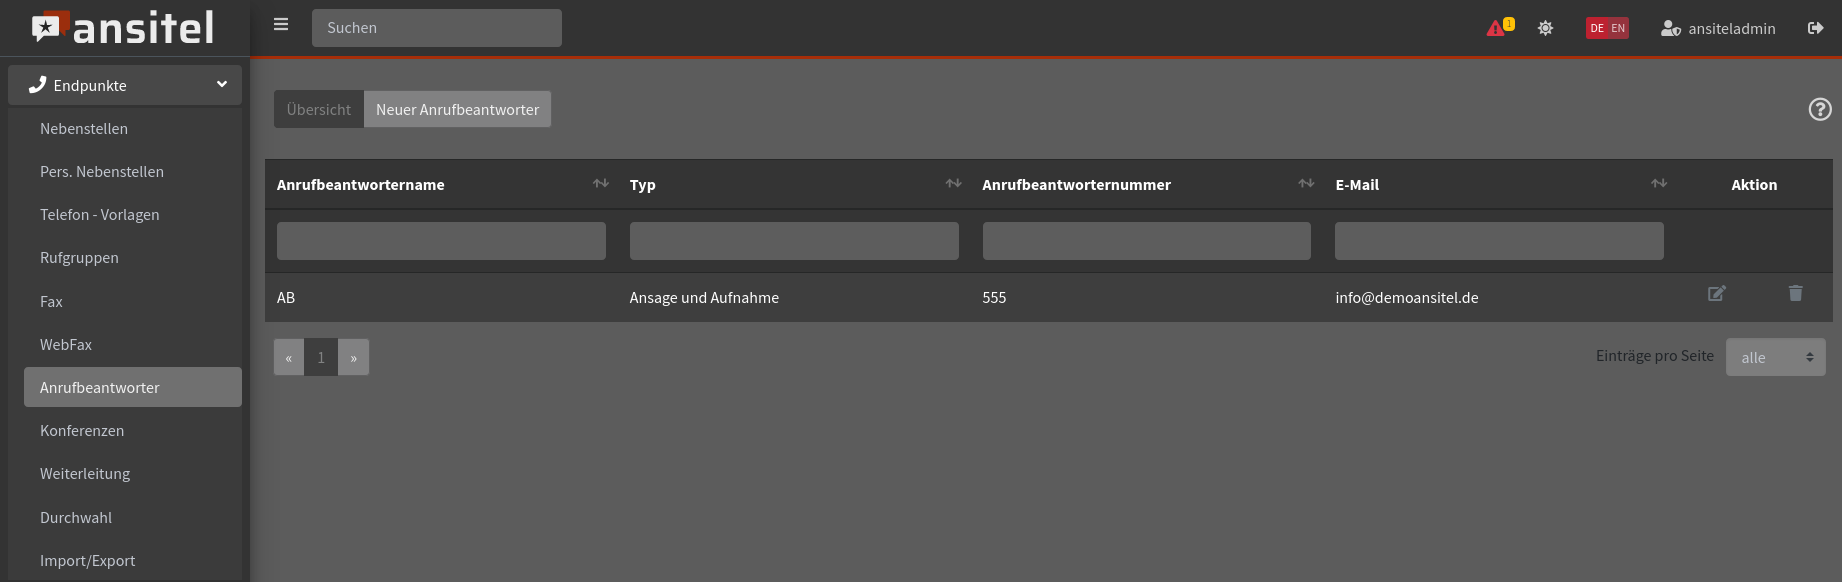This screenshot has height=582, width=1842.
Task: Open the Einträge pro Seite dropdown
Action: point(1775,357)
